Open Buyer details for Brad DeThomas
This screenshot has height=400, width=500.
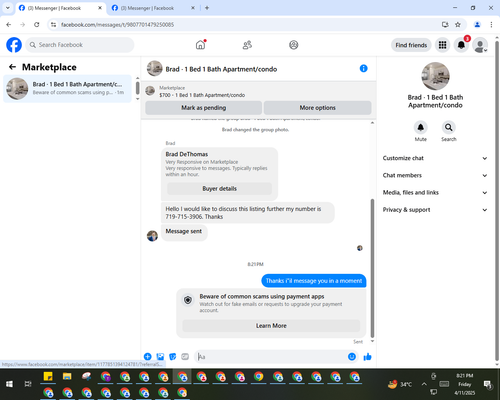[x=219, y=189]
